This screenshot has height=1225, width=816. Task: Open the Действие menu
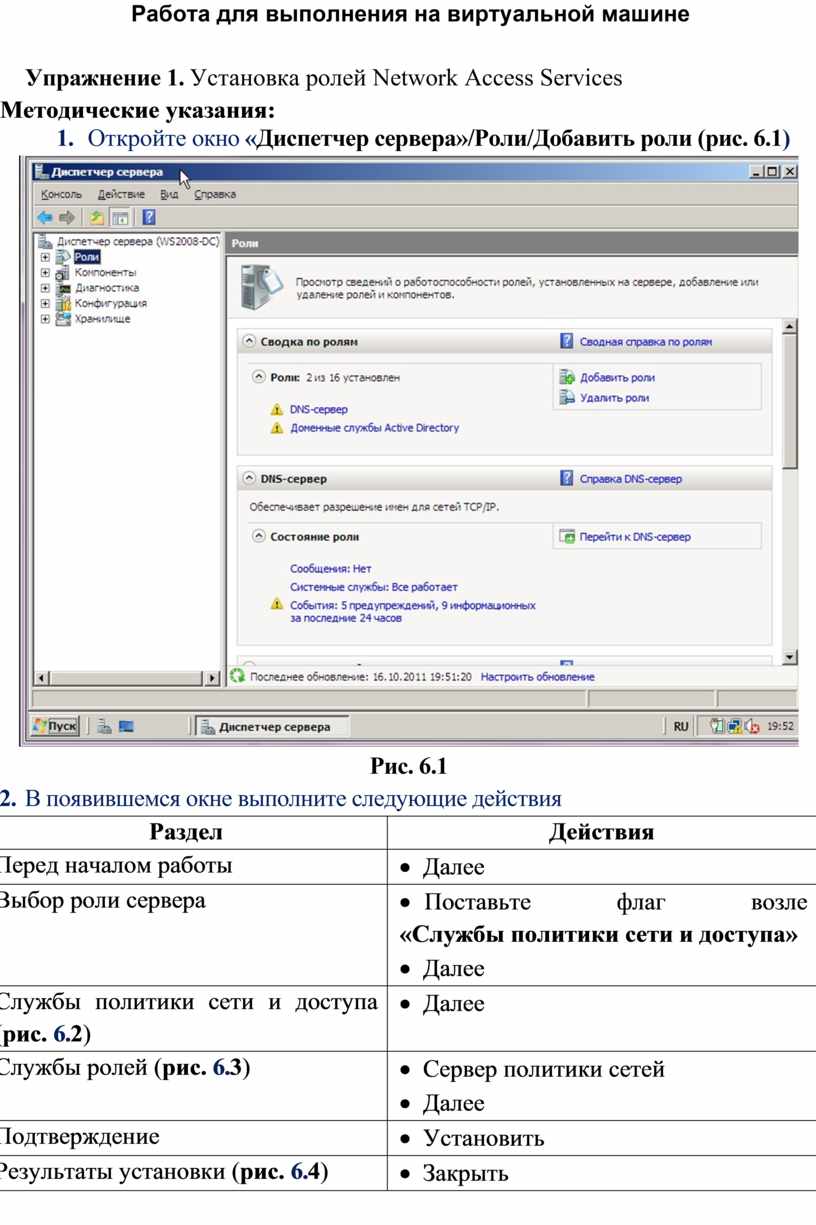pyautogui.click(x=121, y=194)
